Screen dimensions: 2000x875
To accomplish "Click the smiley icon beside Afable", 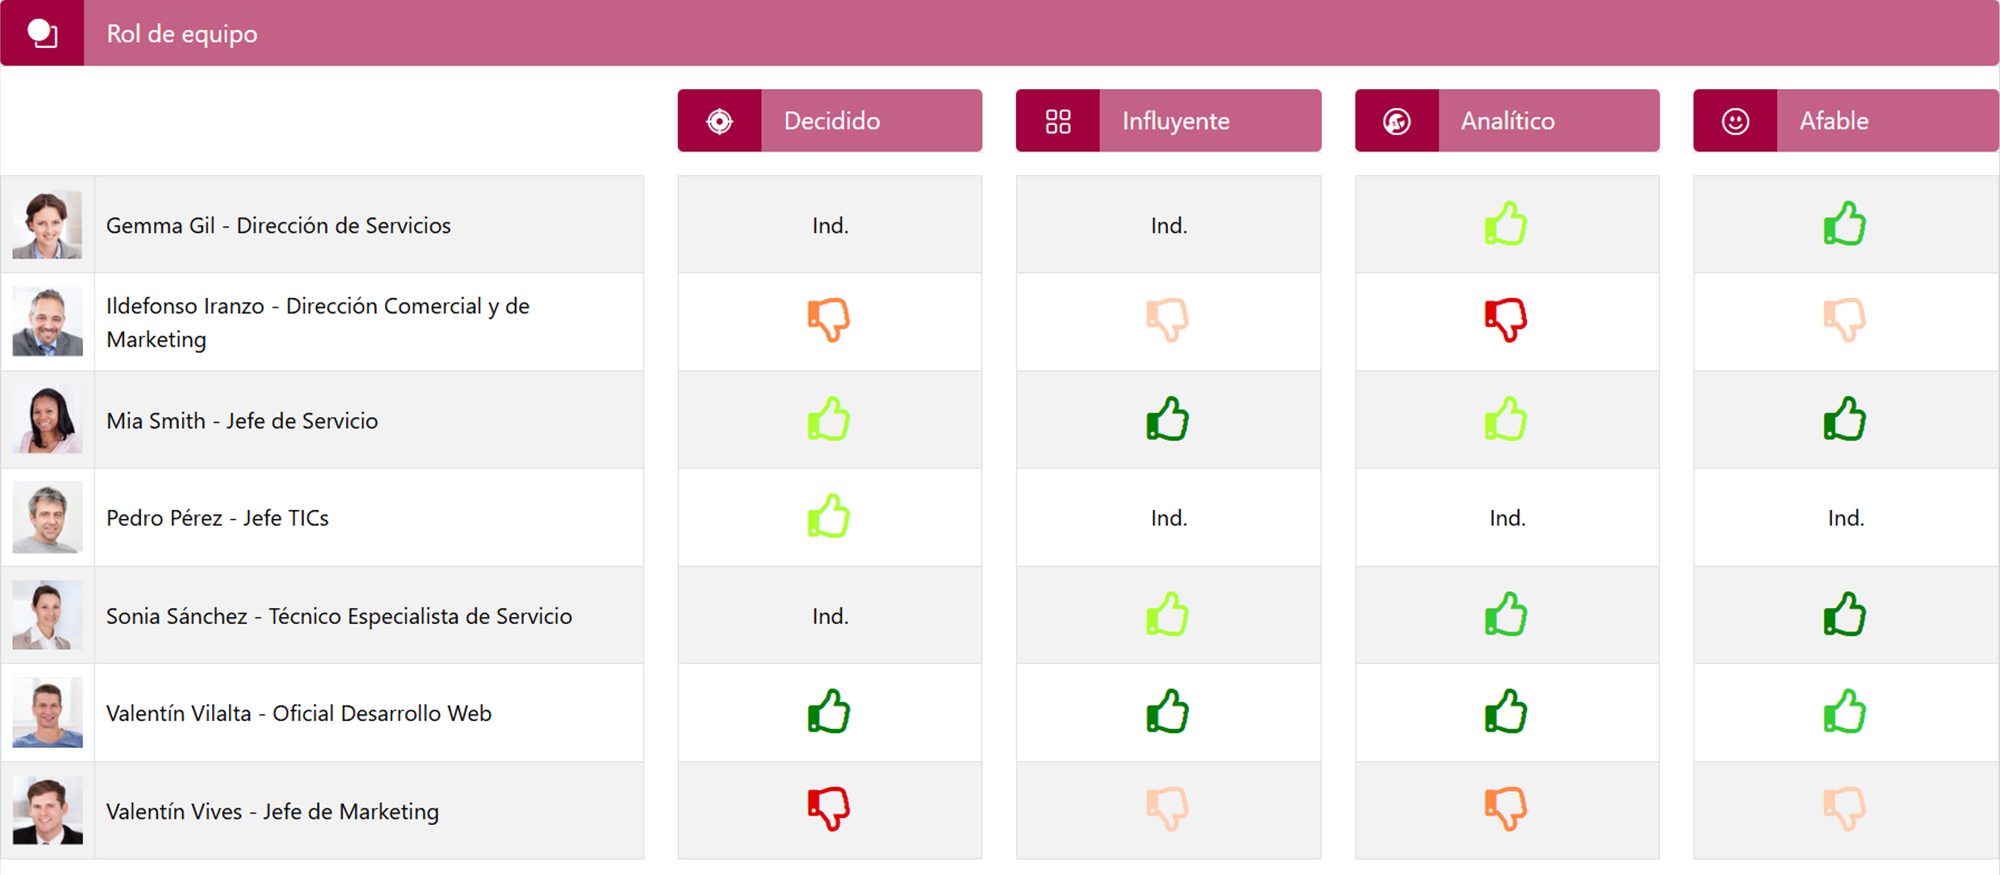I will tap(1735, 121).
